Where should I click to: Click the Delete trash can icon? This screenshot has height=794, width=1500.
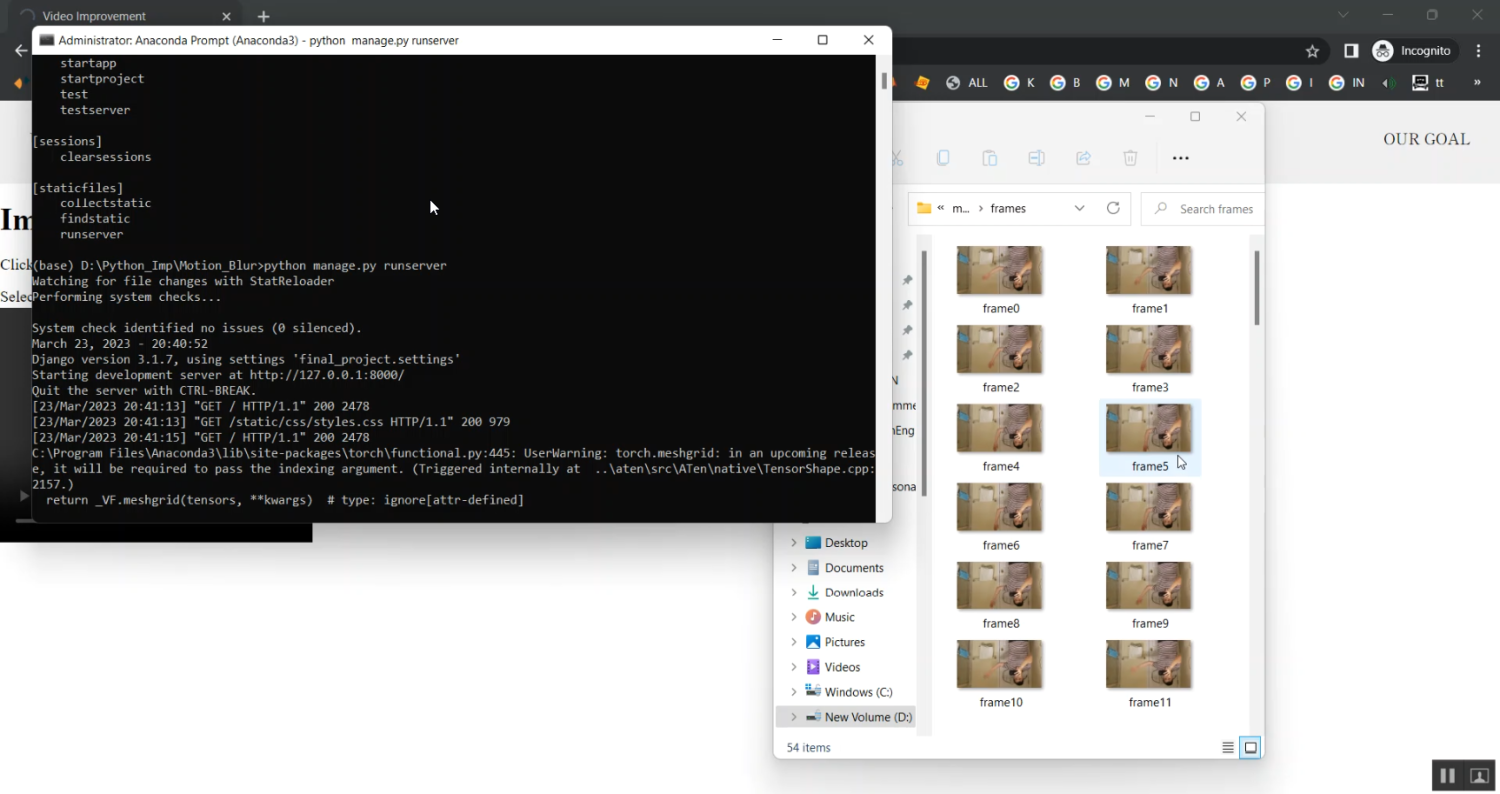coord(1130,158)
